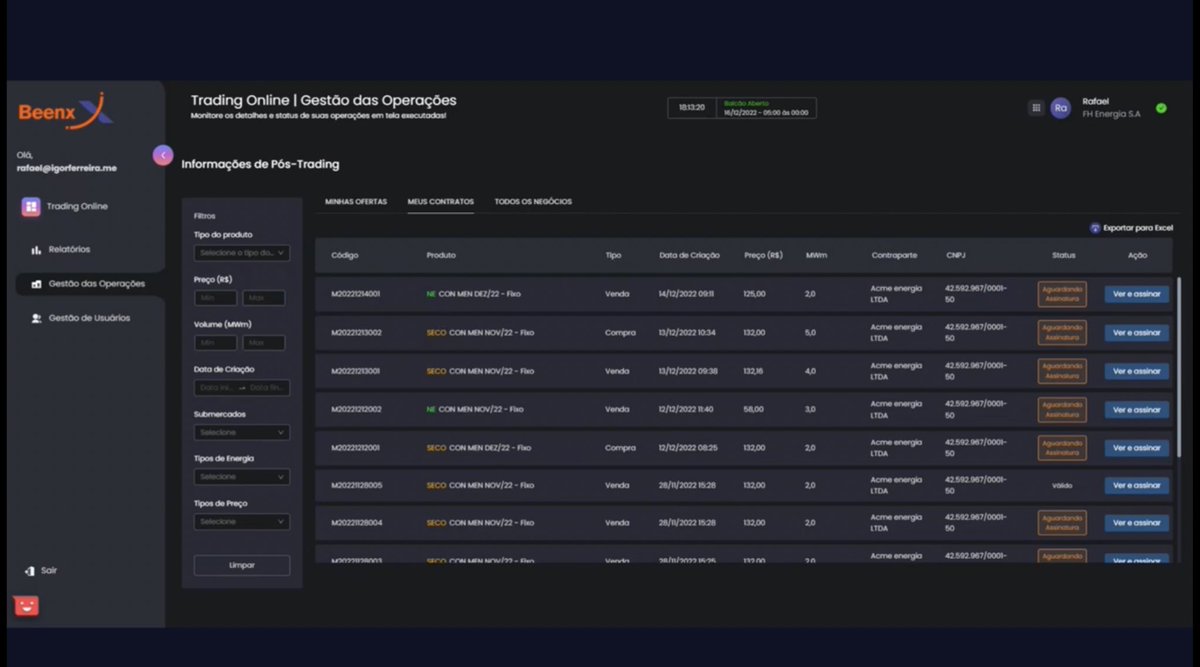Image resolution: width=1200 pixels, height=667 pixels.
Task: Click the Gestão de Usuários people icon
Action: pyautogui.click(x=36, y=318)
